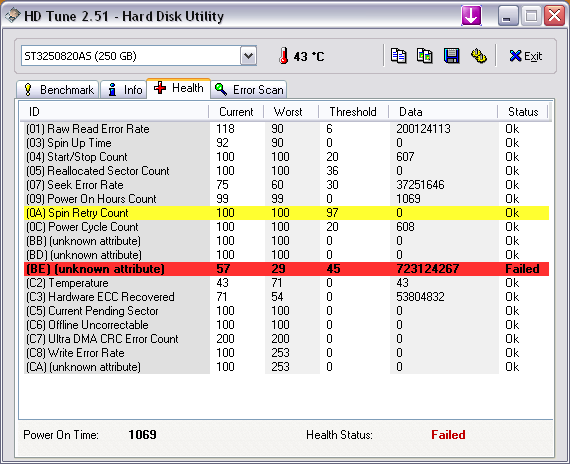The width and height of the screenshot is (570, 464).
Task: Sort by the Worst column header
Action: coord(291,112)
